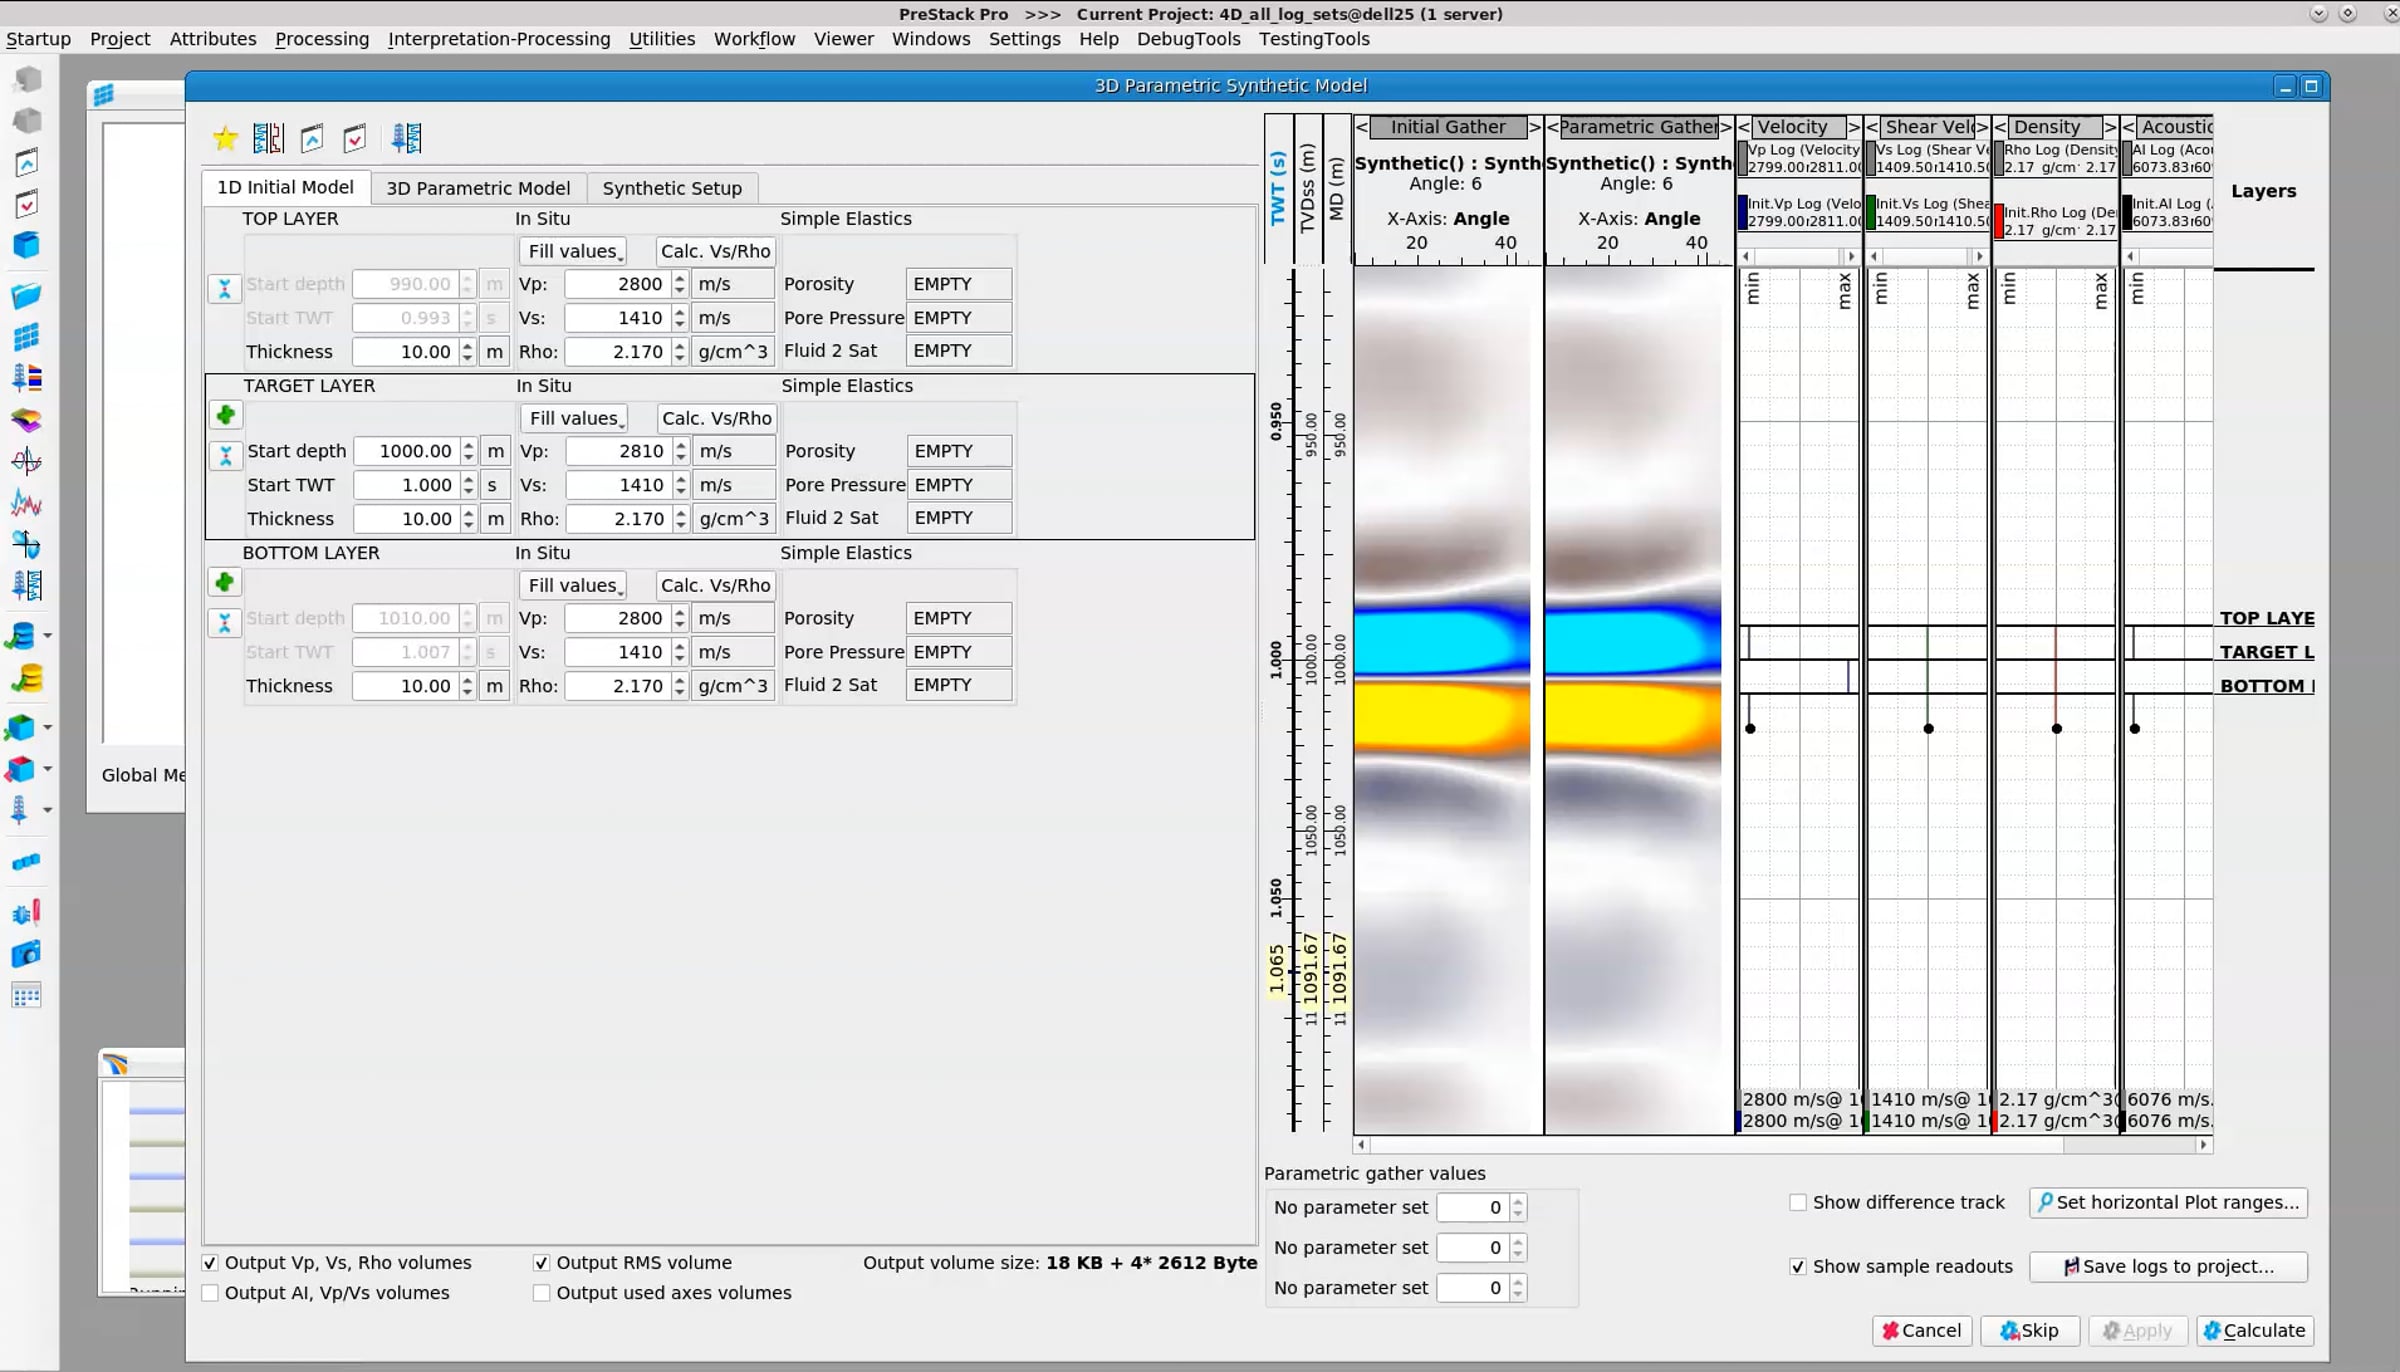
Task: Toggle Show sample readouts checkbox
Action: coord(1798,1266)
